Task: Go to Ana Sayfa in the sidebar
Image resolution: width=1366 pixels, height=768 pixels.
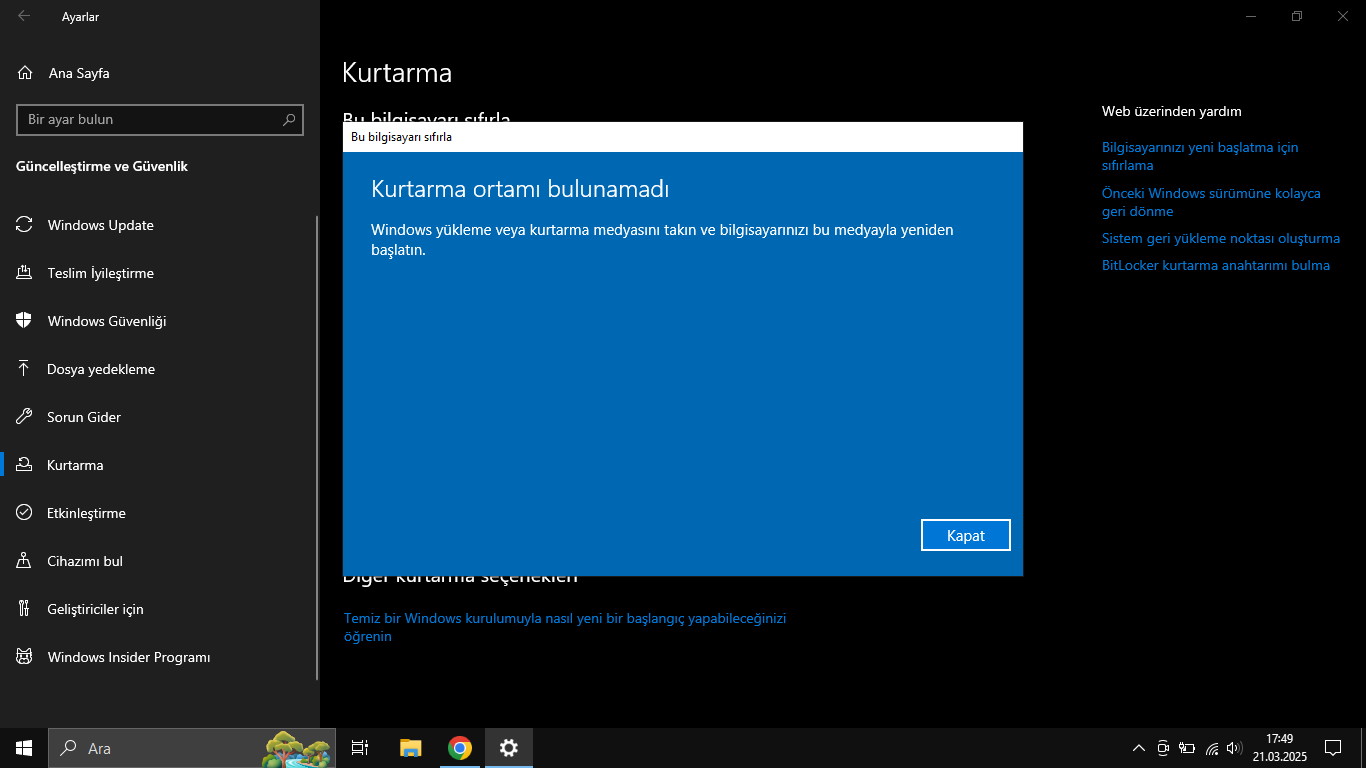Action: coord(160,73)
